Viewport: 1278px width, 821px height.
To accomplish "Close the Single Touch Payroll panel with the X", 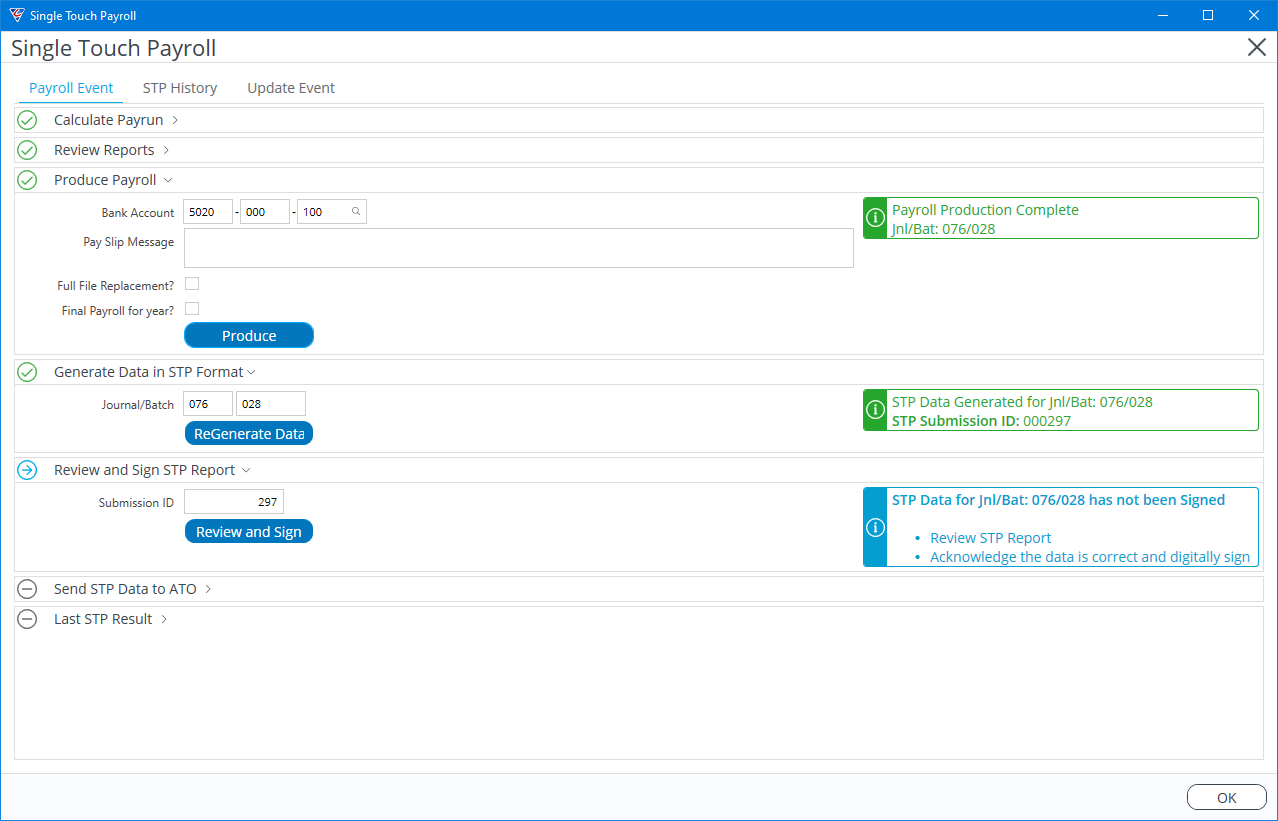I will (x=1257, y=47).
